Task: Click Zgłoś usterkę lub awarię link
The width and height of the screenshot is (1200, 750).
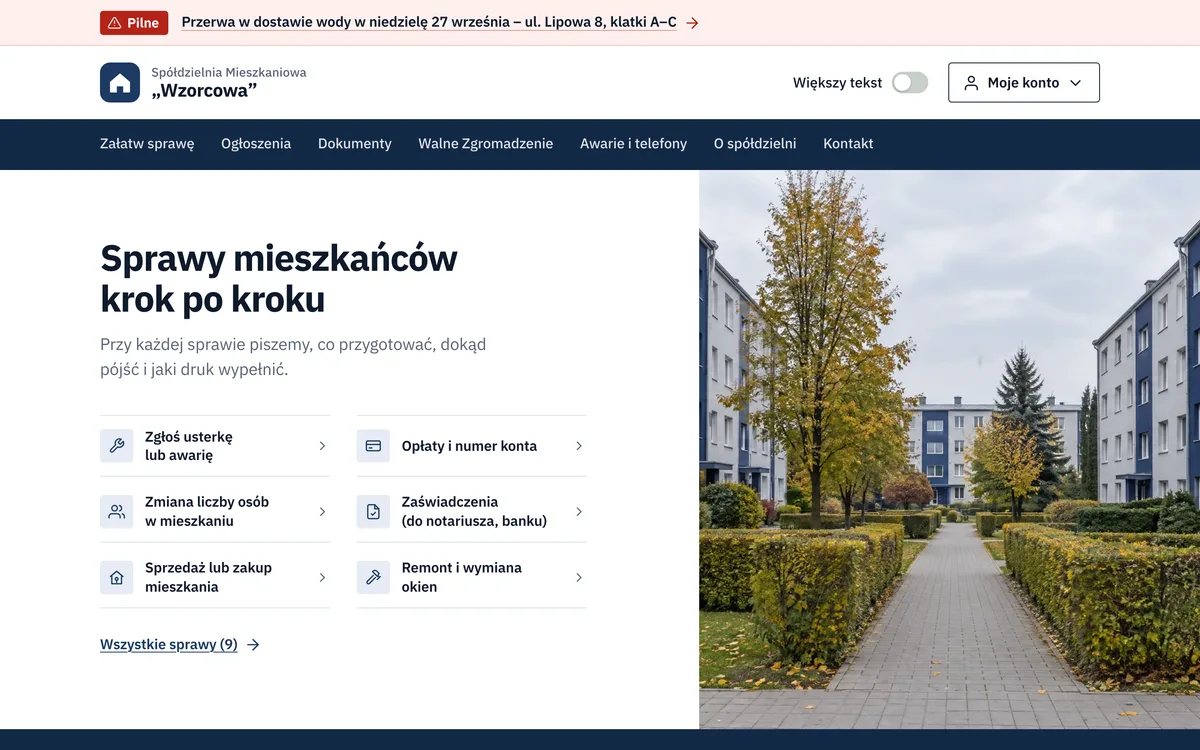Action: tap(215, 446)
